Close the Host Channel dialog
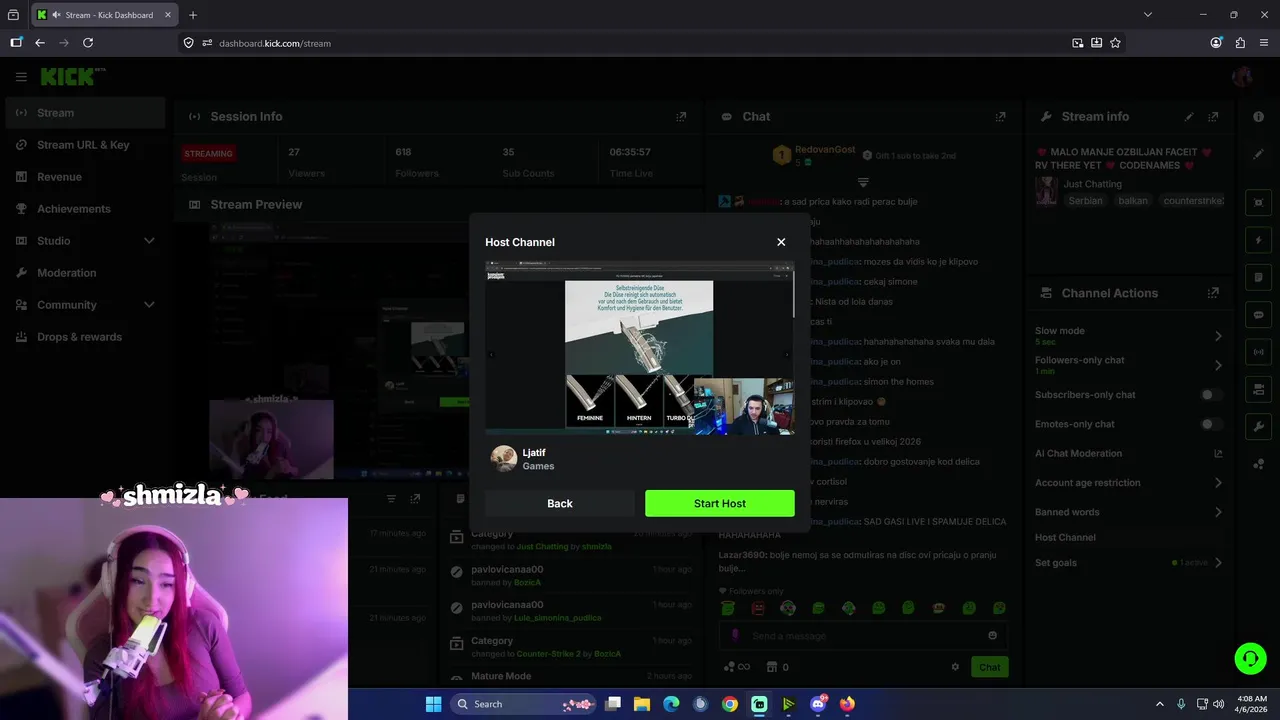1280x720 pixels. pos(781,242)
